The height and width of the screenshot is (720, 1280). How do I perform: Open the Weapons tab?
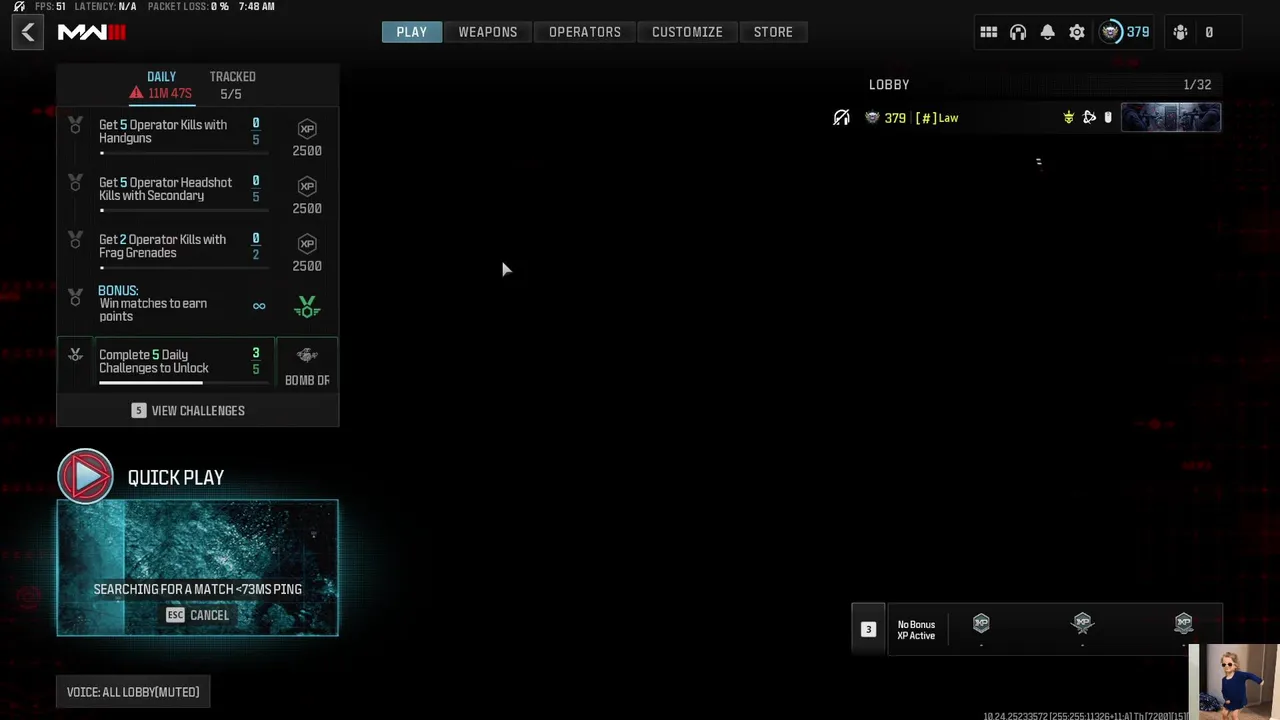point(488,32)
